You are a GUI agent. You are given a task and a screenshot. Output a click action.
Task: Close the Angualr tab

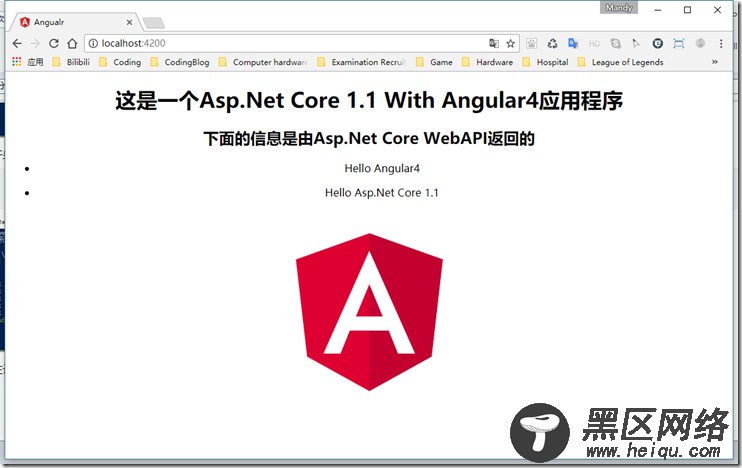[x=129, y=22]
